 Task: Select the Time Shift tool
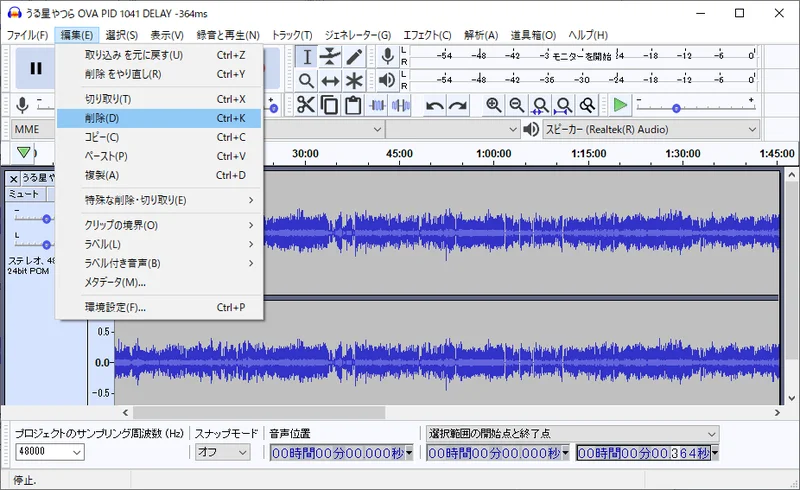(x=330, y=81)
